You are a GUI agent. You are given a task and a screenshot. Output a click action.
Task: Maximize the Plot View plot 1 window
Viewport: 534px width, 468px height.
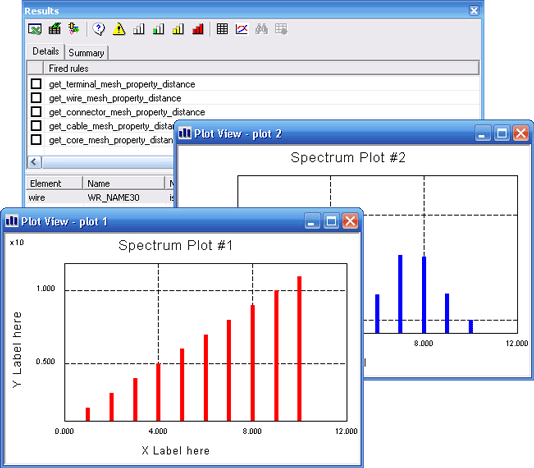331,221
